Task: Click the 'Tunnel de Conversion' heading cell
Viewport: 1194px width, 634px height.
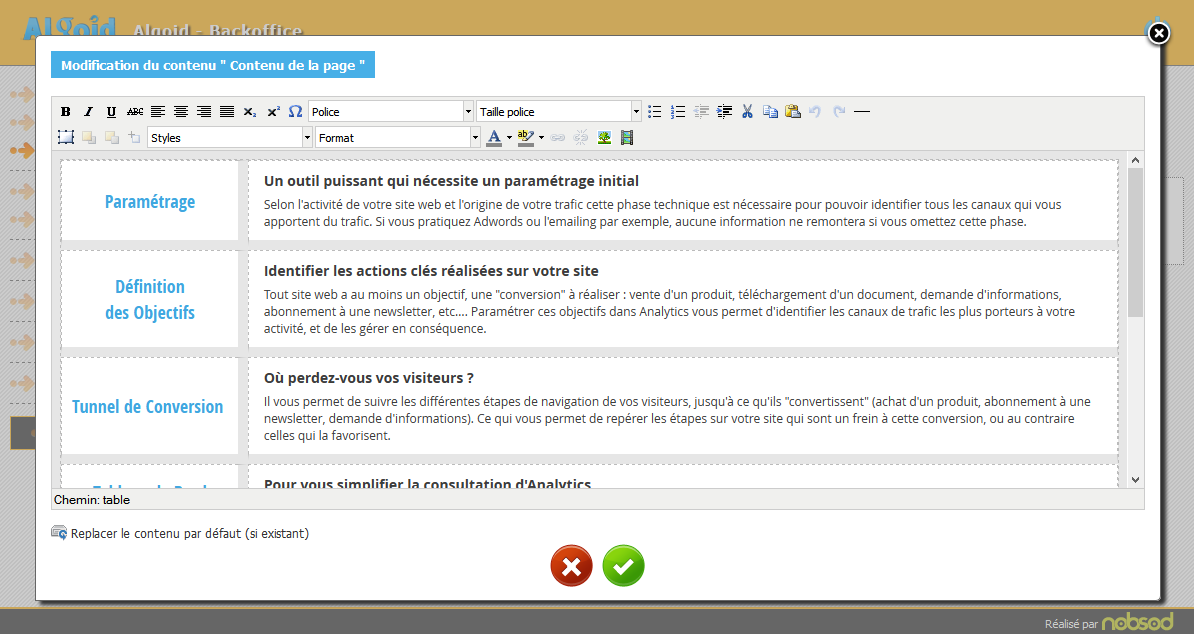Action: [x=150, y=406]
